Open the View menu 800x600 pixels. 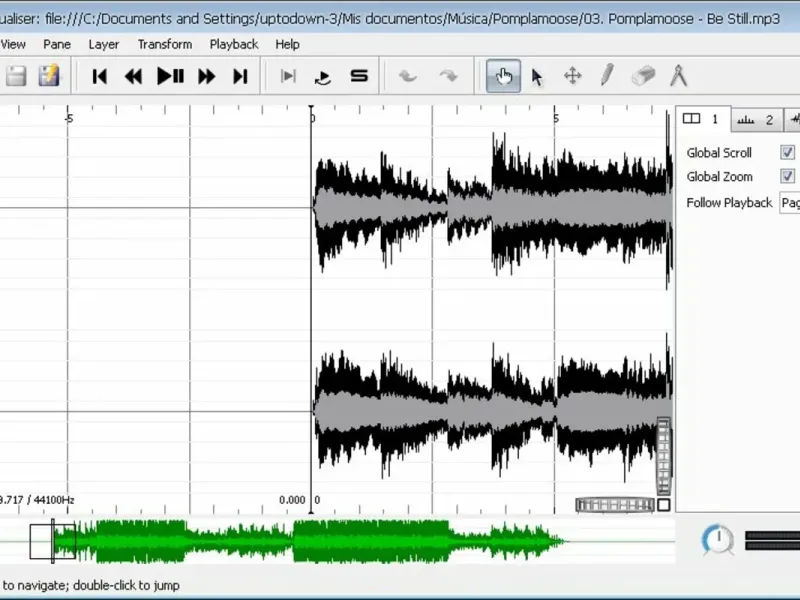coord(13,44)
